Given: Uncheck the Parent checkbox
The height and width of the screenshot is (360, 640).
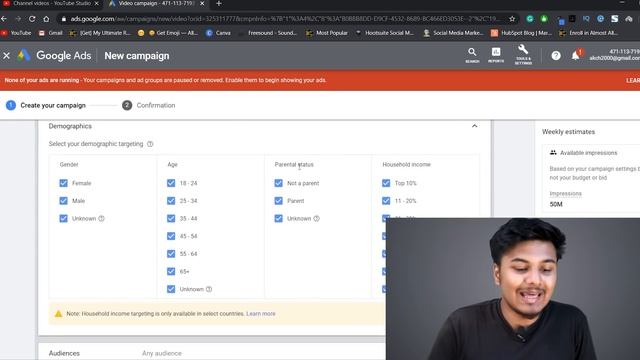Looking at the screenshot, I should (x=278, y=201).
